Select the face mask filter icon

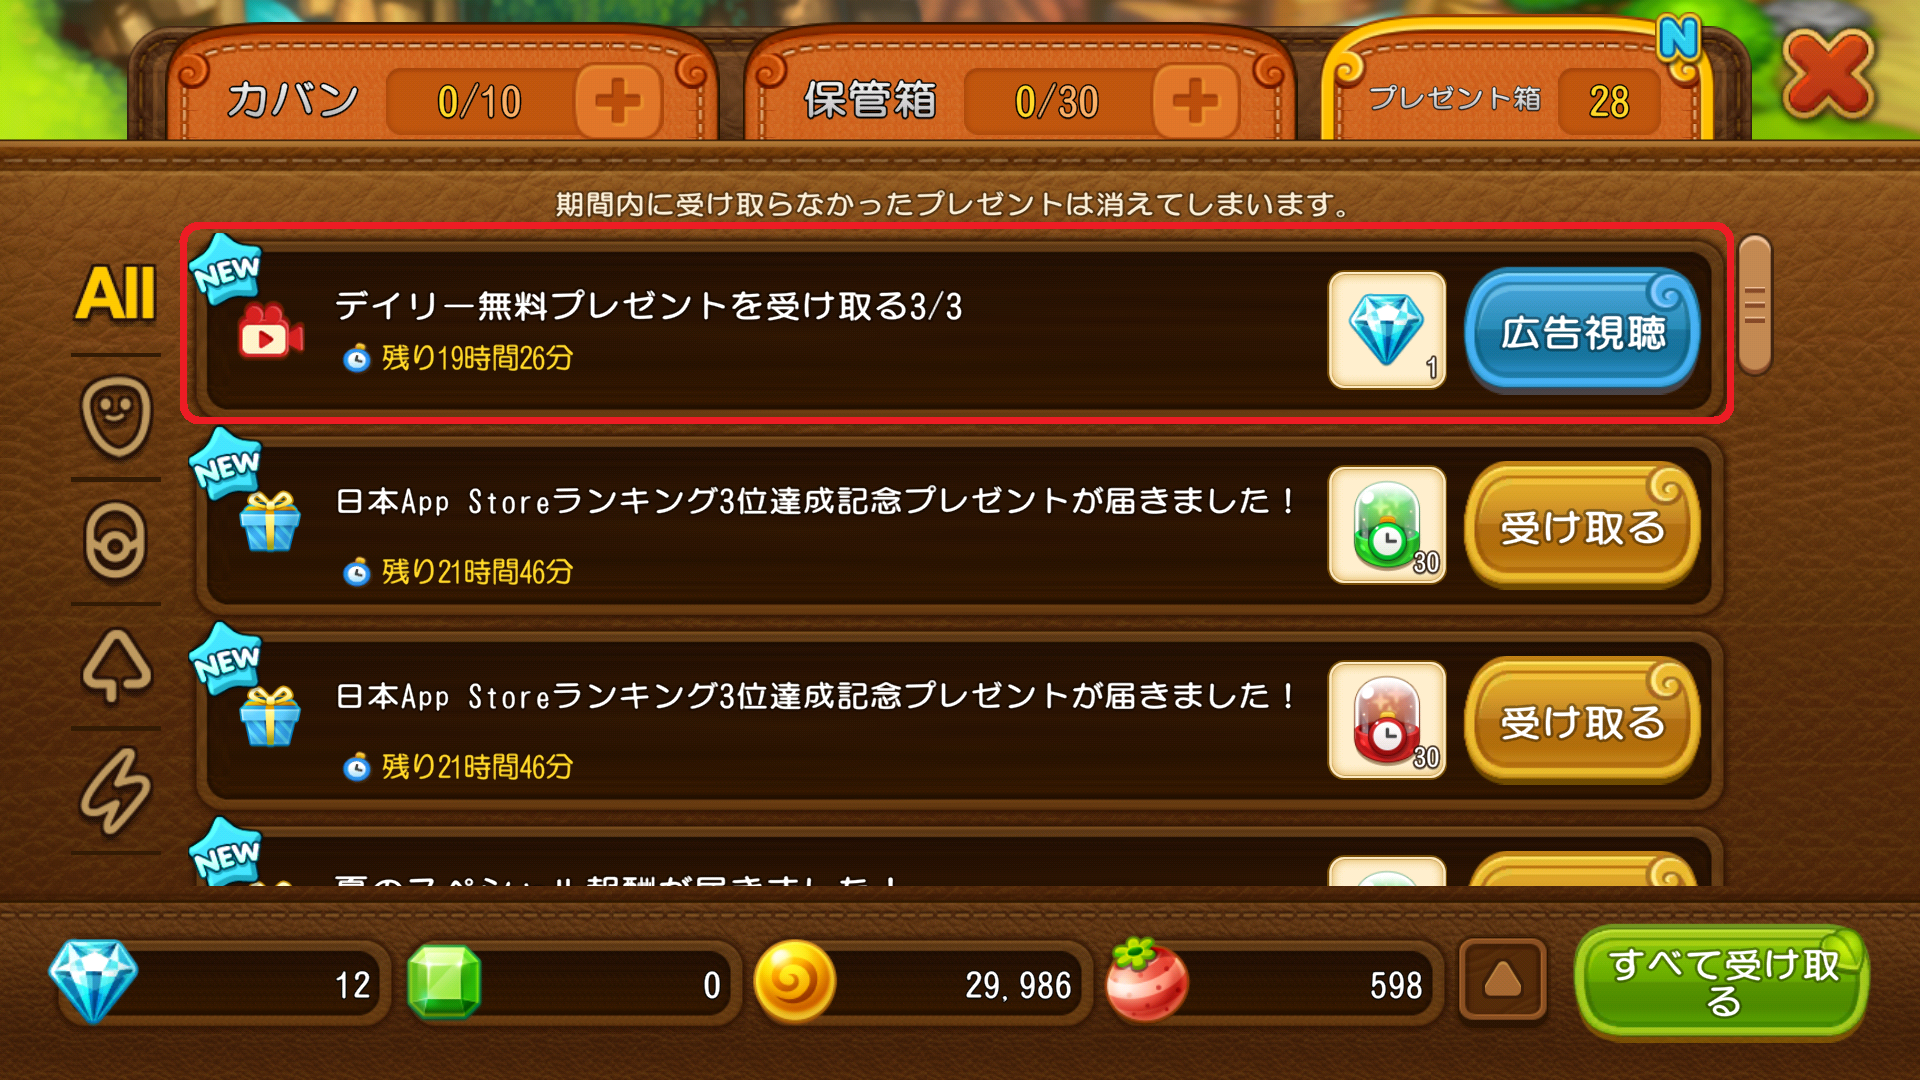pos(116,417)
